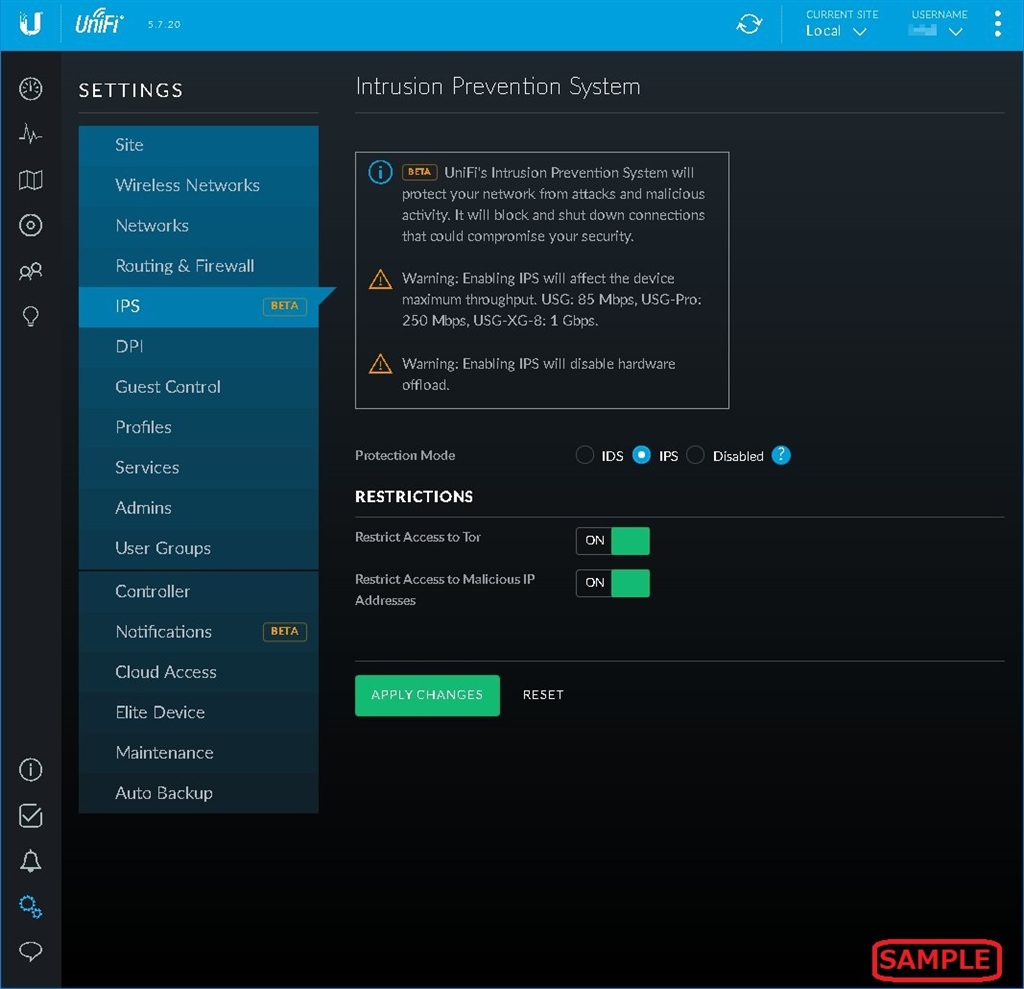Click the Intrusion Prevention System heading
The width and height of the screenshot is (1024, 989).
point(498,87)
